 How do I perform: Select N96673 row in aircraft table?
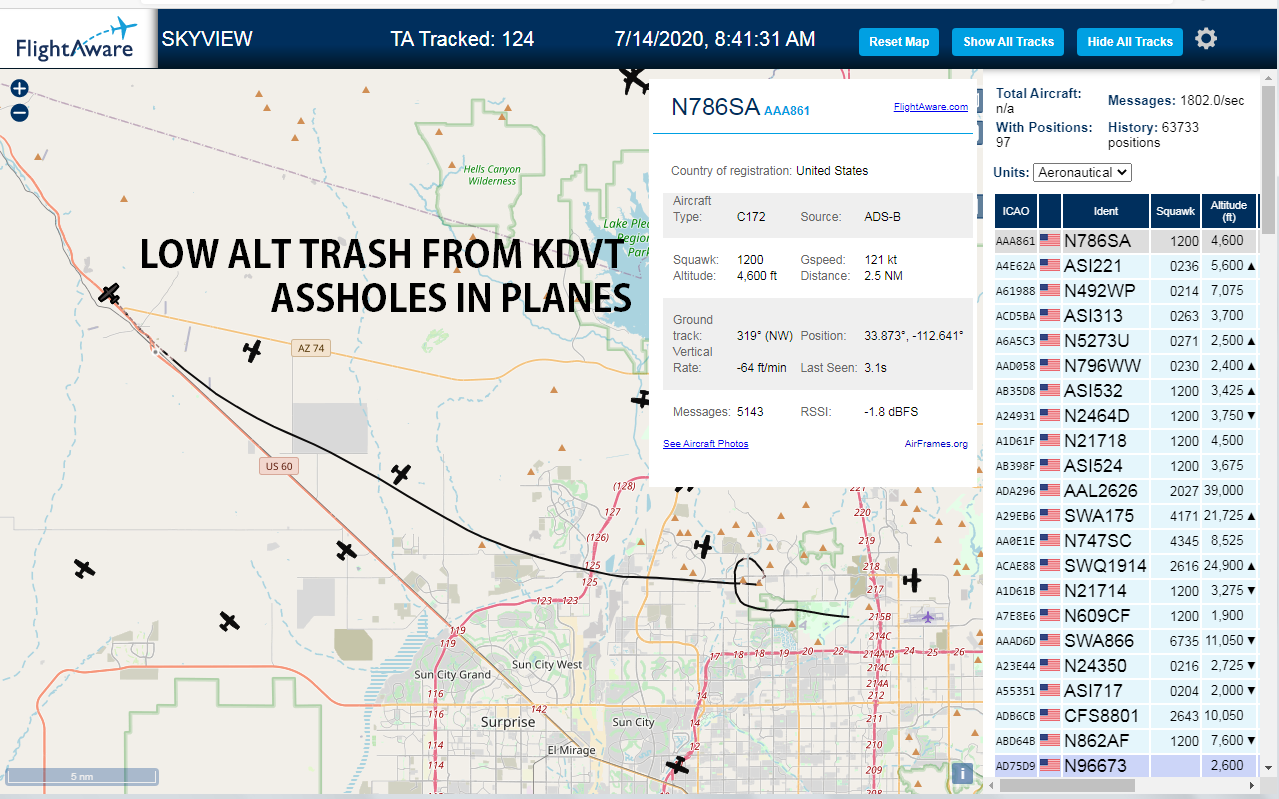(x=1126, y=766)
